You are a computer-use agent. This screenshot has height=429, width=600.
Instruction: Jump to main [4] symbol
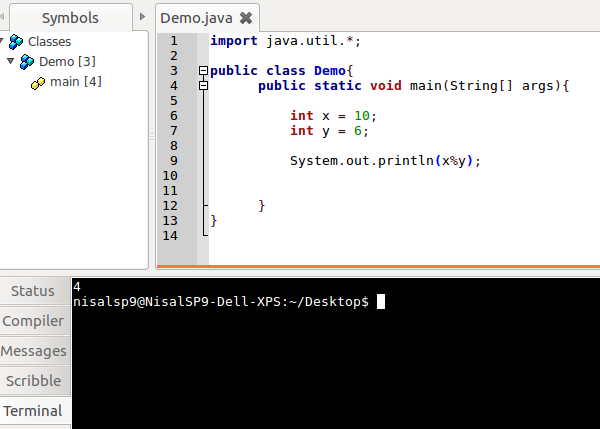(76, 82)
